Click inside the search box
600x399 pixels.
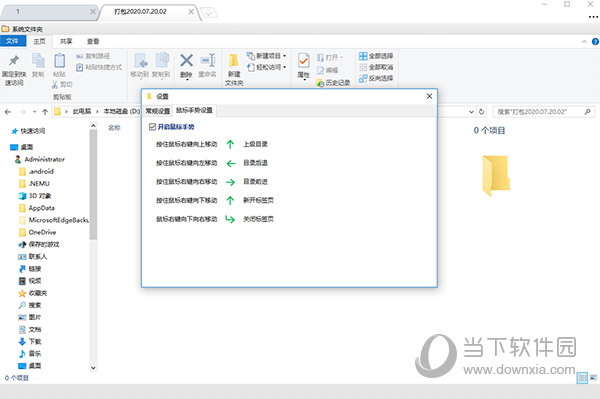538,112
